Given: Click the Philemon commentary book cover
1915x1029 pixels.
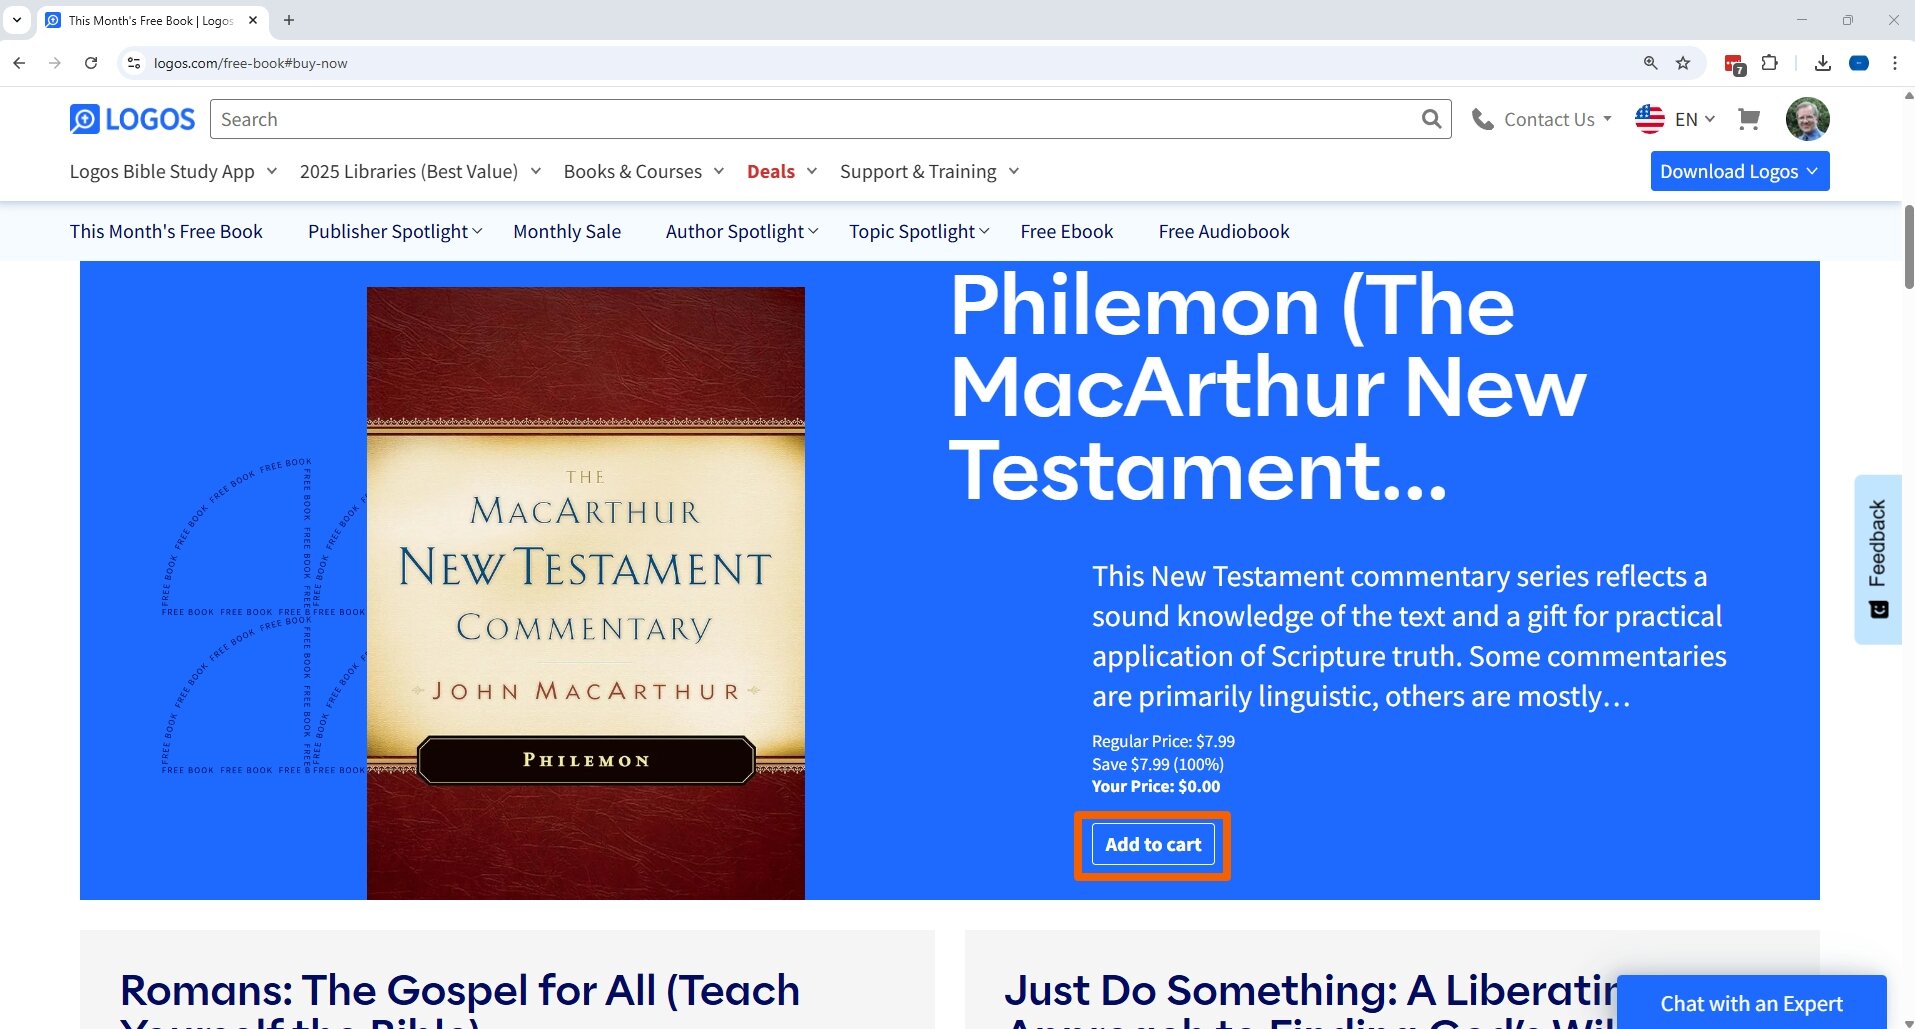Looking at the screenshot, I should (x=586, y=593).
